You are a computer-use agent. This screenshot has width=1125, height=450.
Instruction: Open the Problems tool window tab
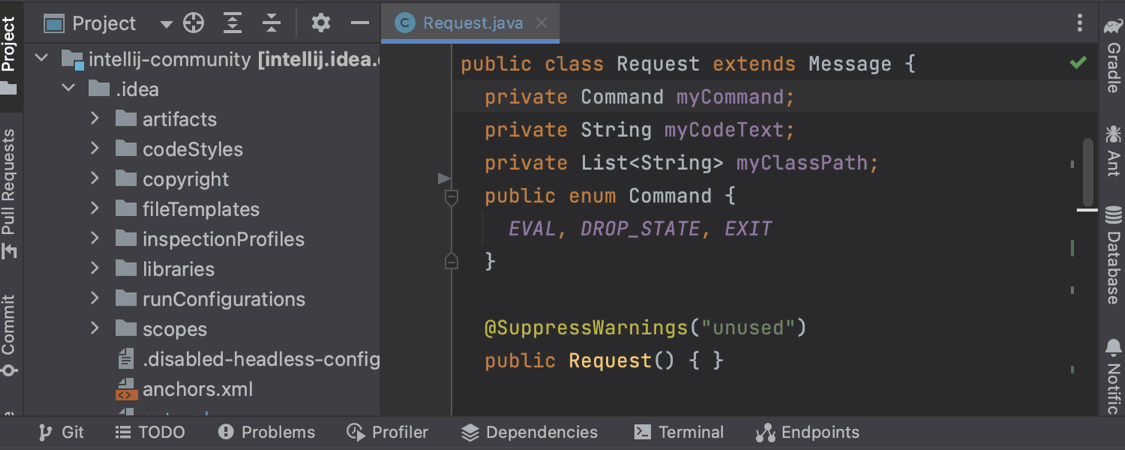(266, 432)
